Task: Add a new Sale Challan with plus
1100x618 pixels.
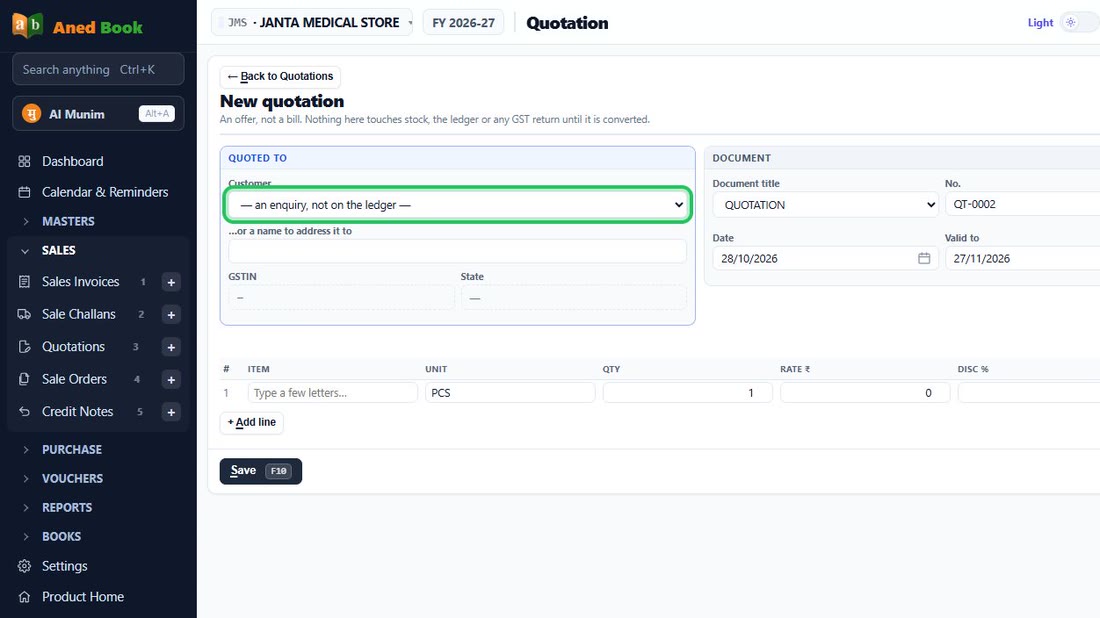Action: (x=170, y=314)
